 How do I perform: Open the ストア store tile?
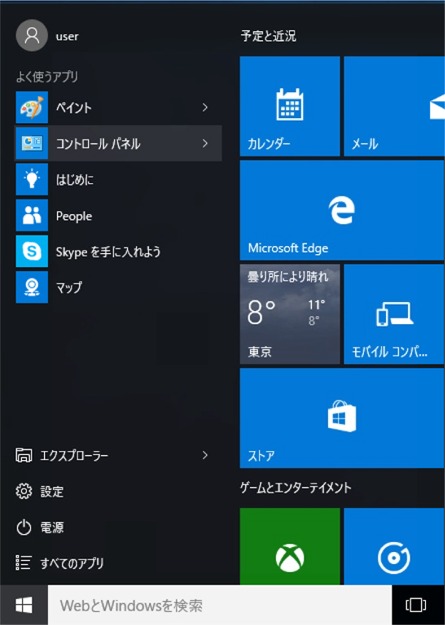click(x=342, y=418)
